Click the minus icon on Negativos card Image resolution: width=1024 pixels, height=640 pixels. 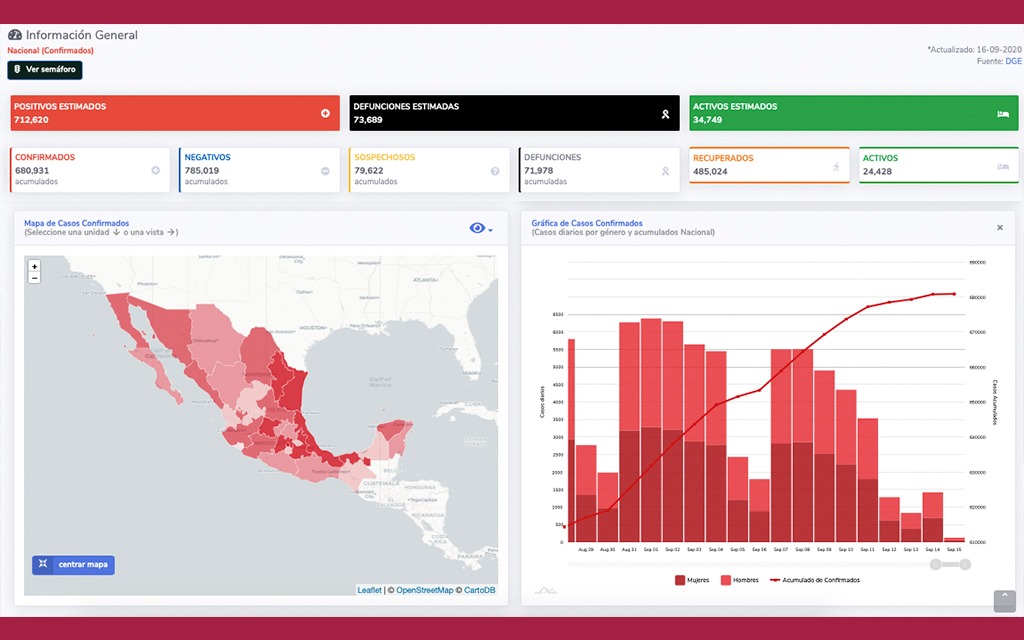click(x=325, y=171)
